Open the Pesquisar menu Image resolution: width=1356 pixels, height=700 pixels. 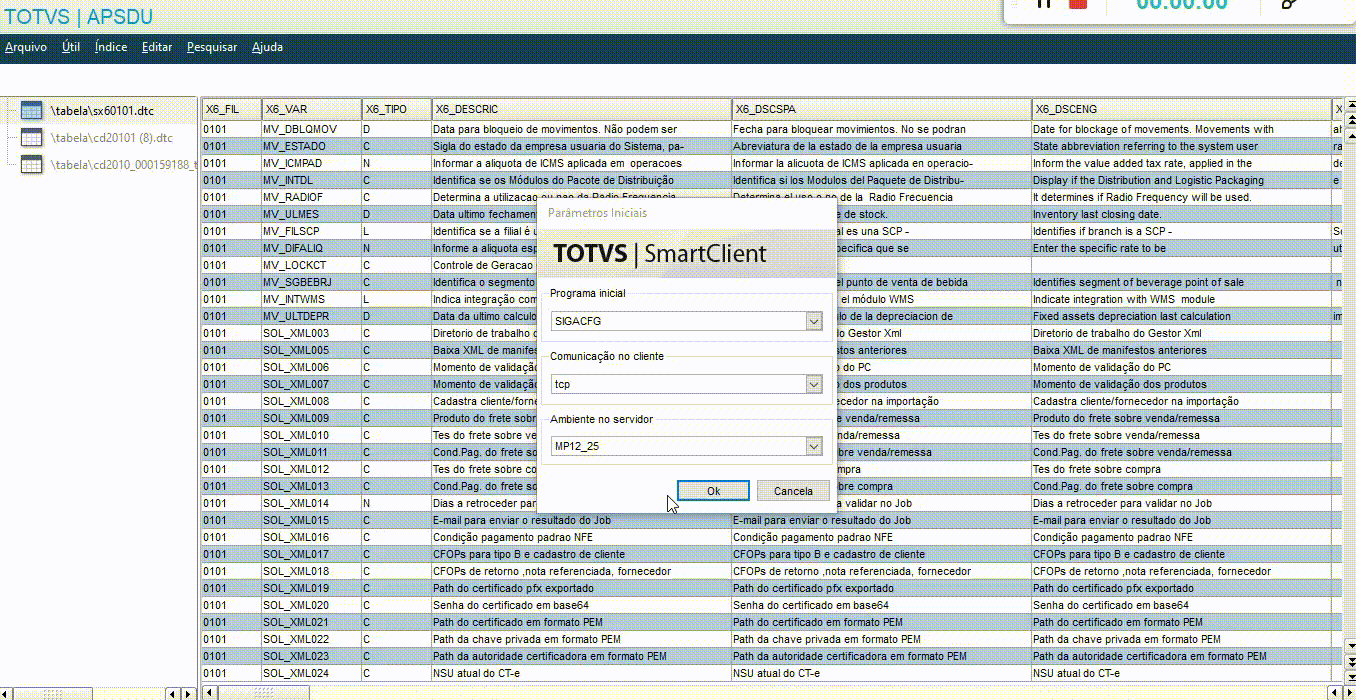[212, 47]
